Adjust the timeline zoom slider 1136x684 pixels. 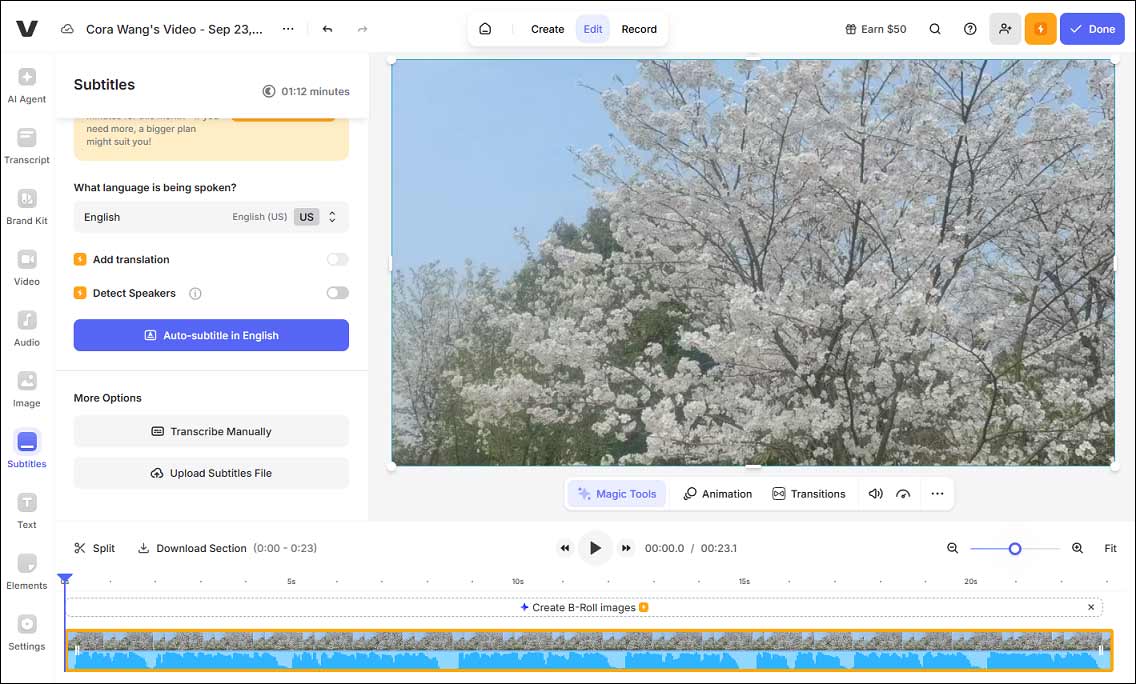coord(1015,548)
